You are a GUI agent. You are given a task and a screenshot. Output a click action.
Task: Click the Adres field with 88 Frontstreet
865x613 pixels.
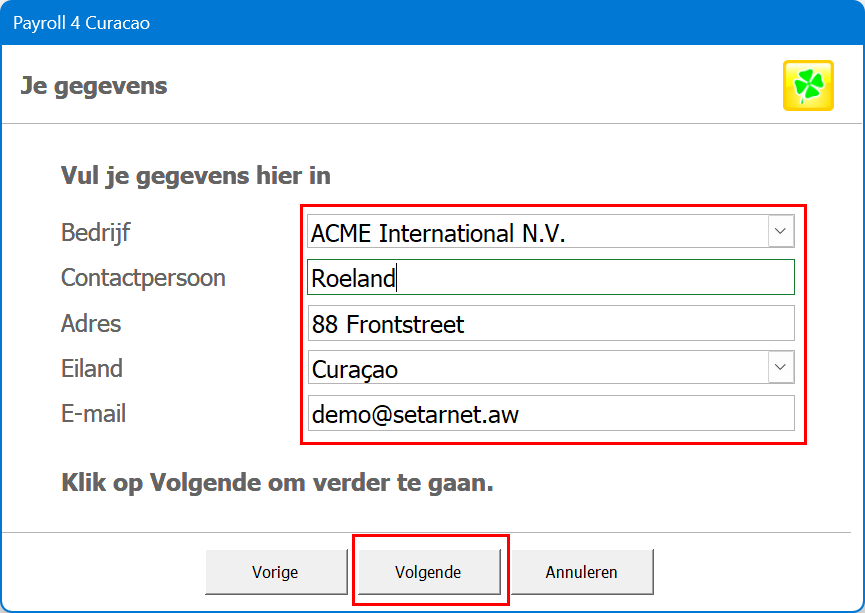[x=550, y=324]
